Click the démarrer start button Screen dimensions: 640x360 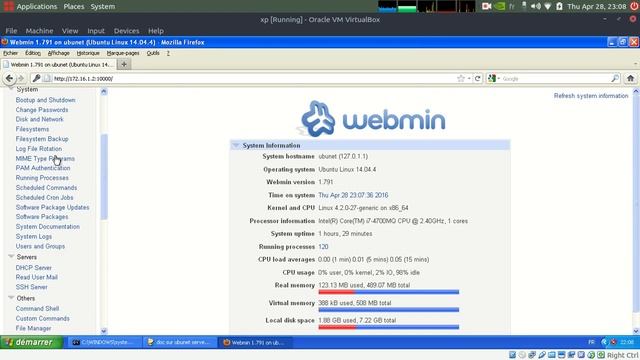(31, 342)
